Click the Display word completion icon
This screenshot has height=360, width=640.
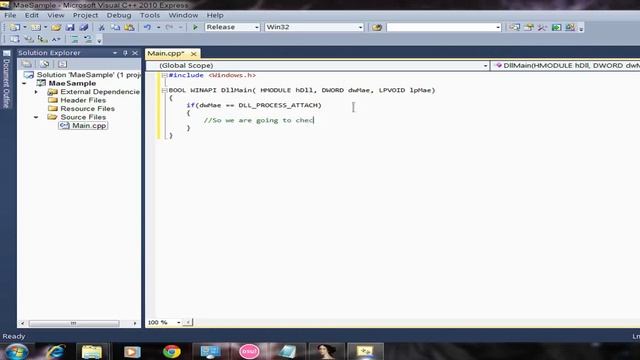click(56, 39)
